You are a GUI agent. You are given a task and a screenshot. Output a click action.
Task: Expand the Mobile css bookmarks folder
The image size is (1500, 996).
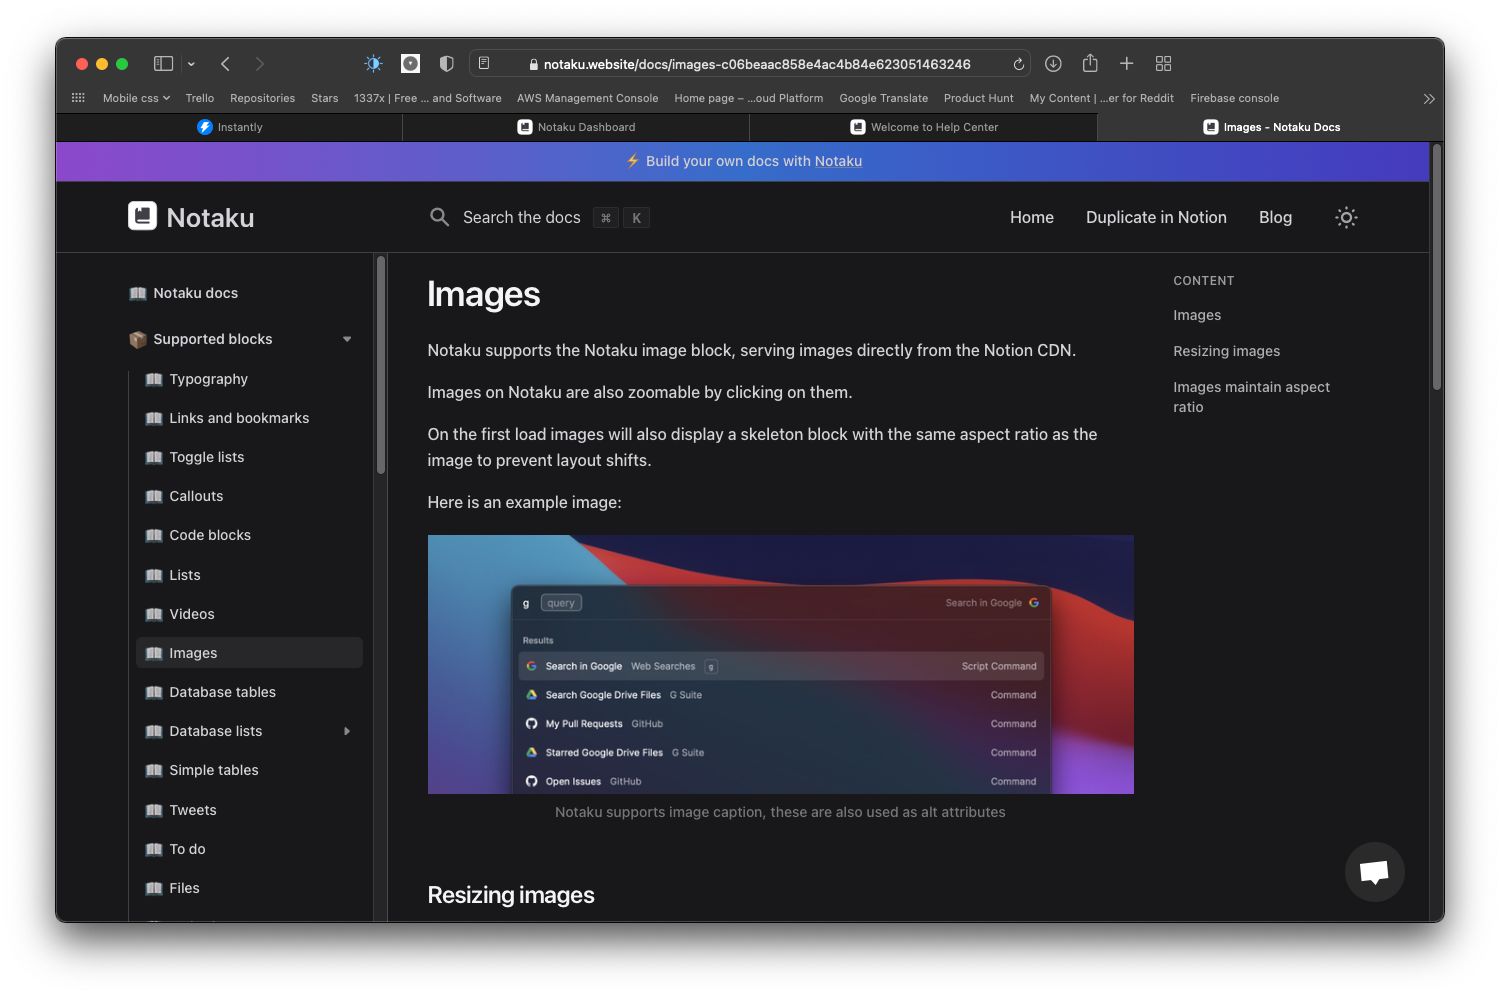(x=136, y=98)
